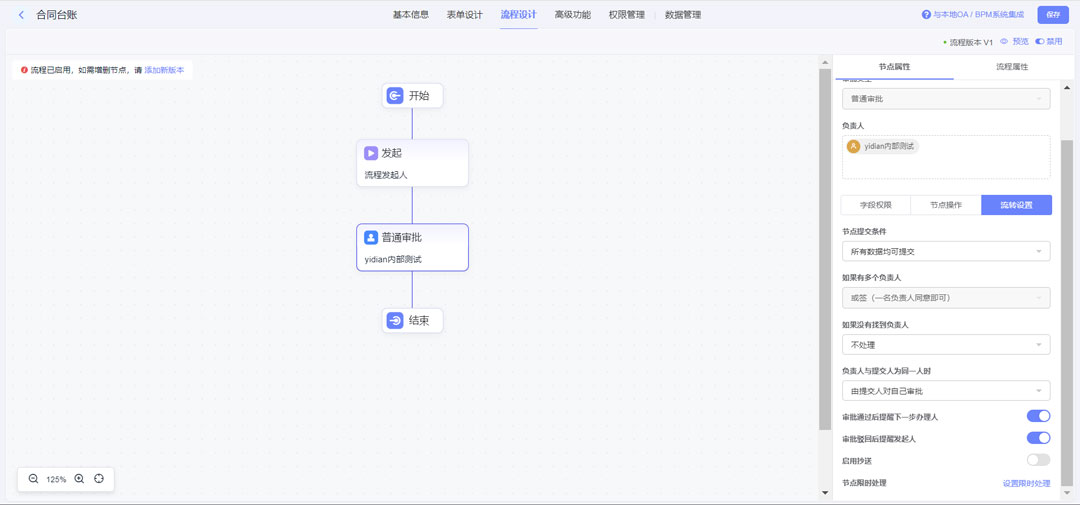Select the 普通审批 node person icon
Image resolution: width=1080 pixels, height=505 pixels.
pos(370,237)
